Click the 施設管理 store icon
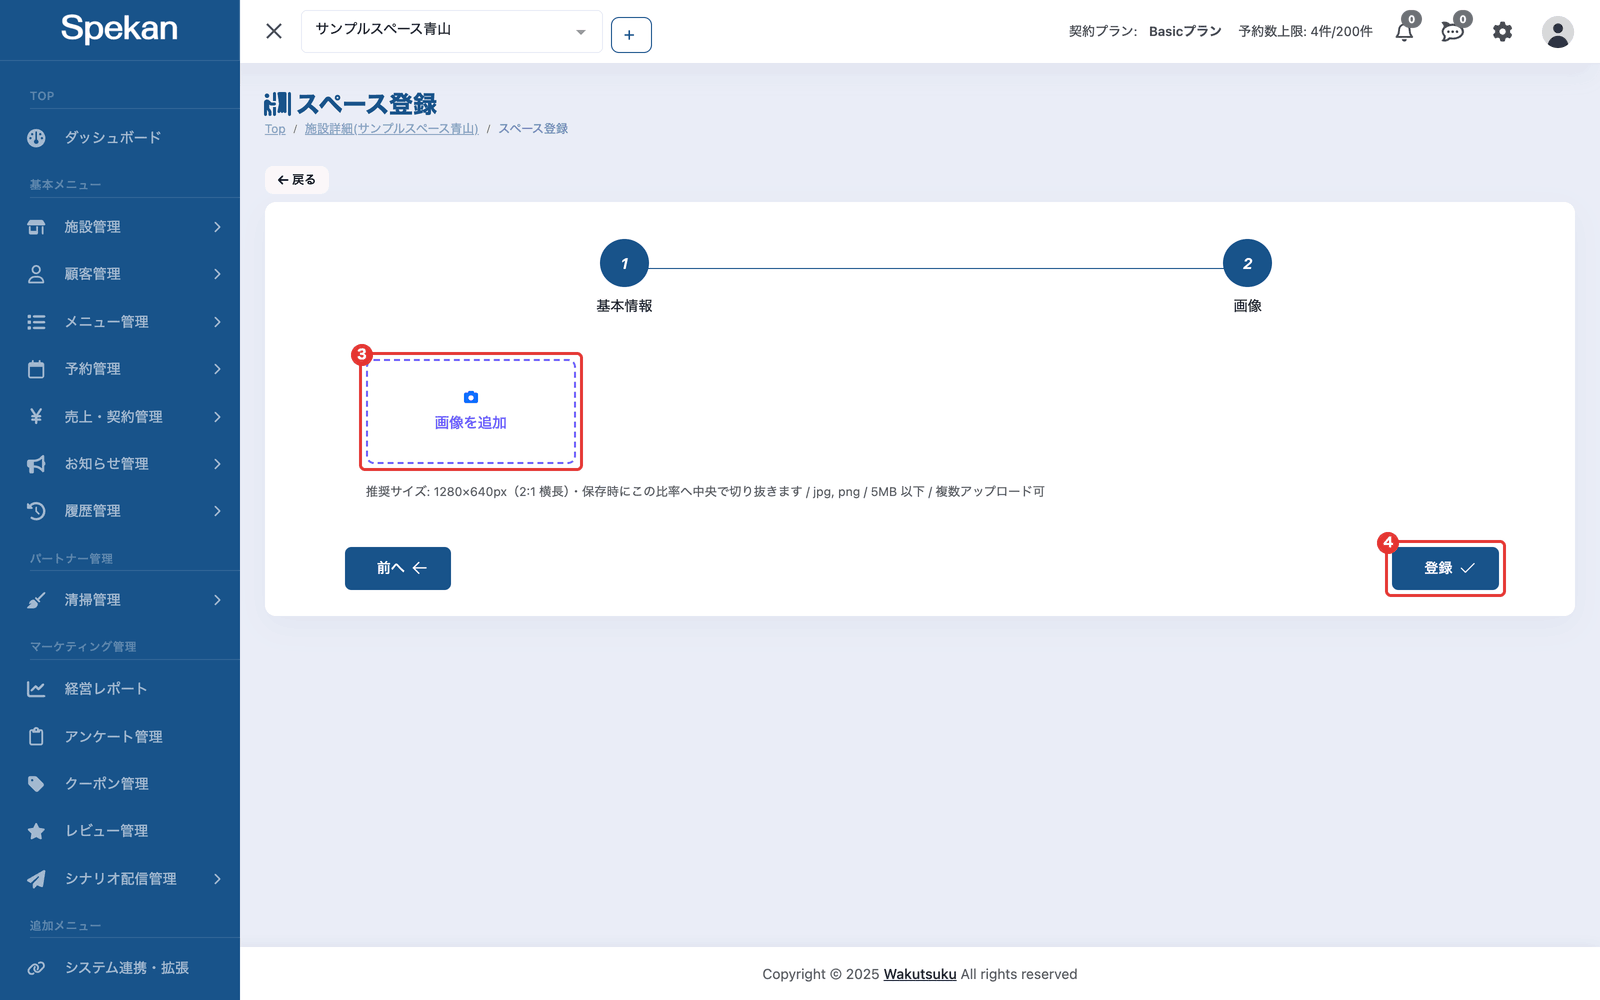 point(36,227)
